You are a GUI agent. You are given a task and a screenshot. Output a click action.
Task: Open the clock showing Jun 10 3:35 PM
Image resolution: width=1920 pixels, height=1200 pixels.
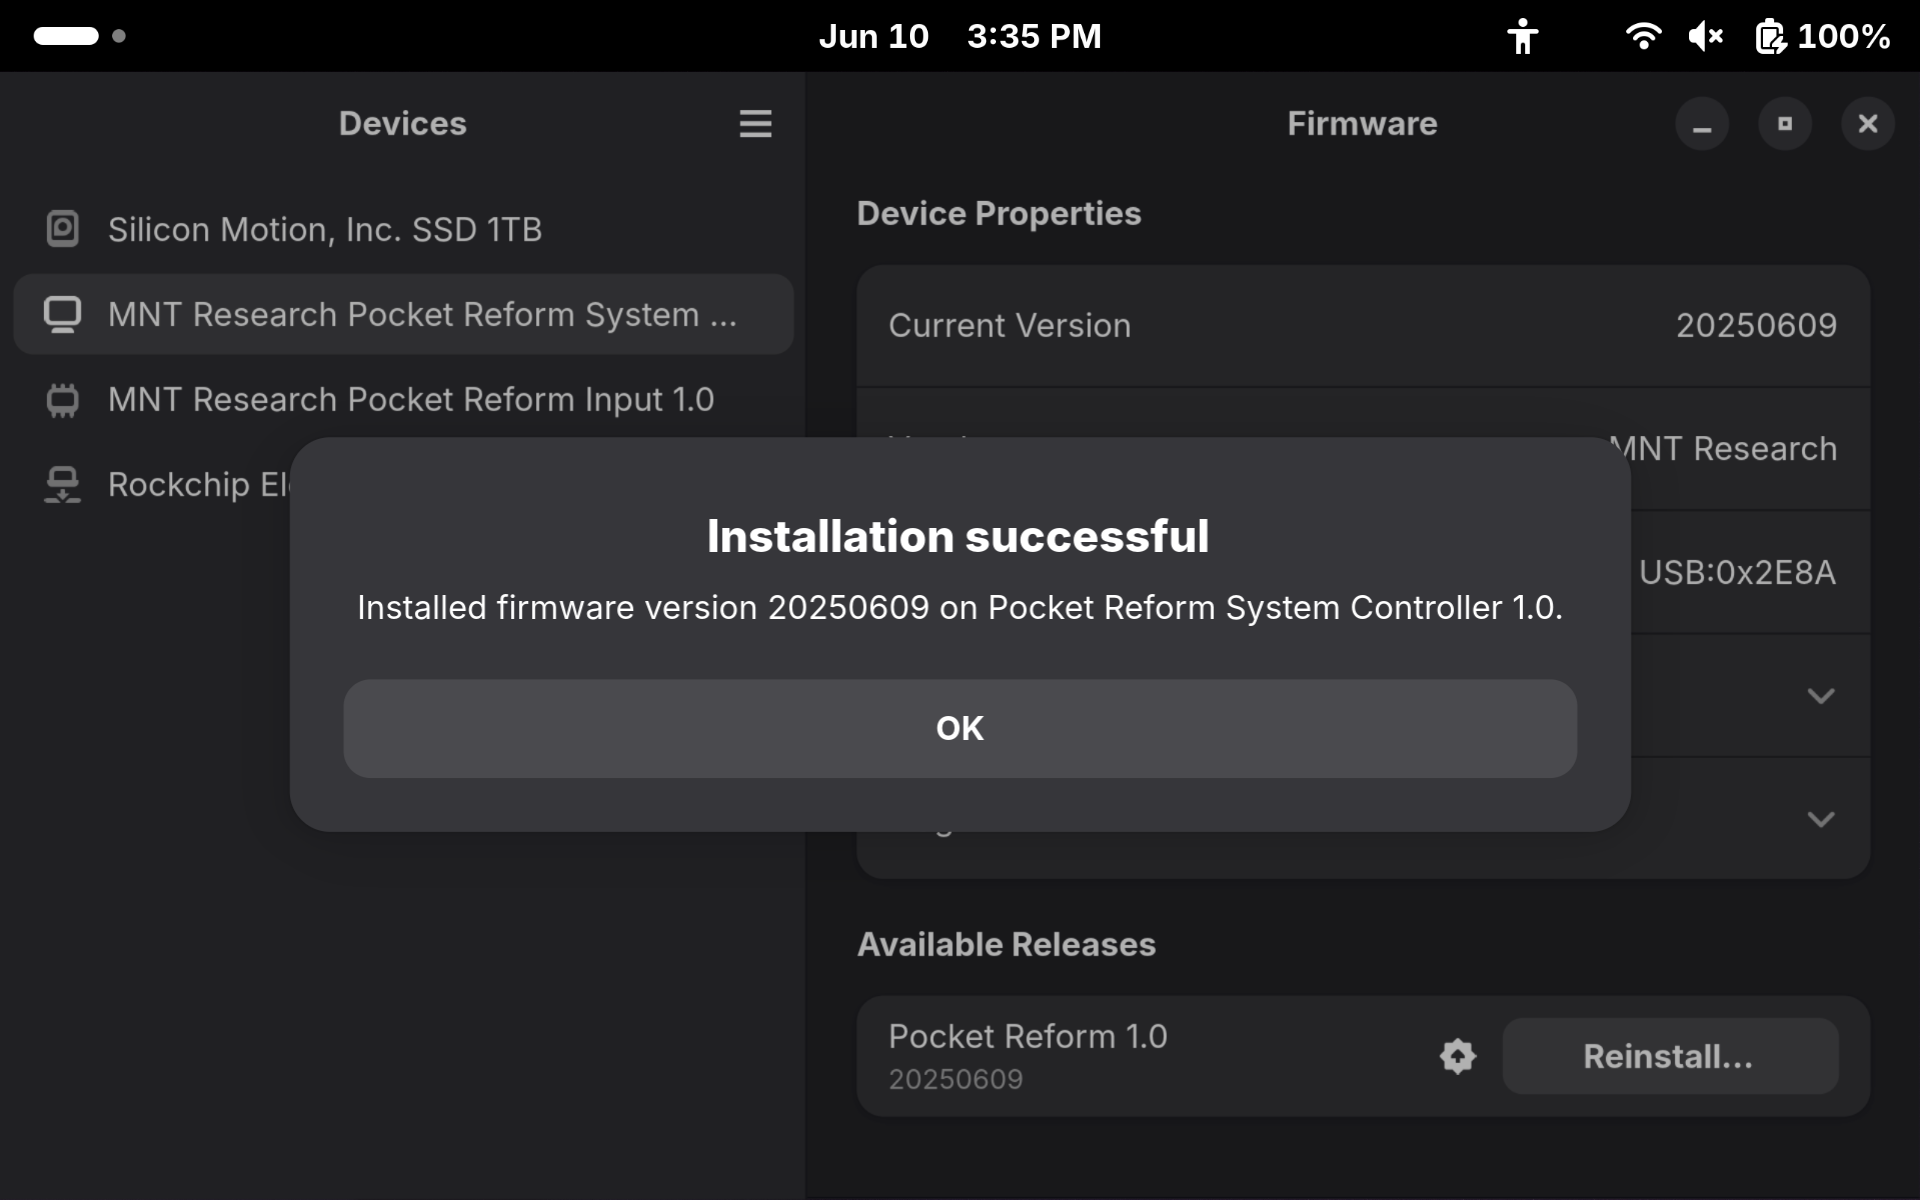pyautogui.click(x=960, y=36)
